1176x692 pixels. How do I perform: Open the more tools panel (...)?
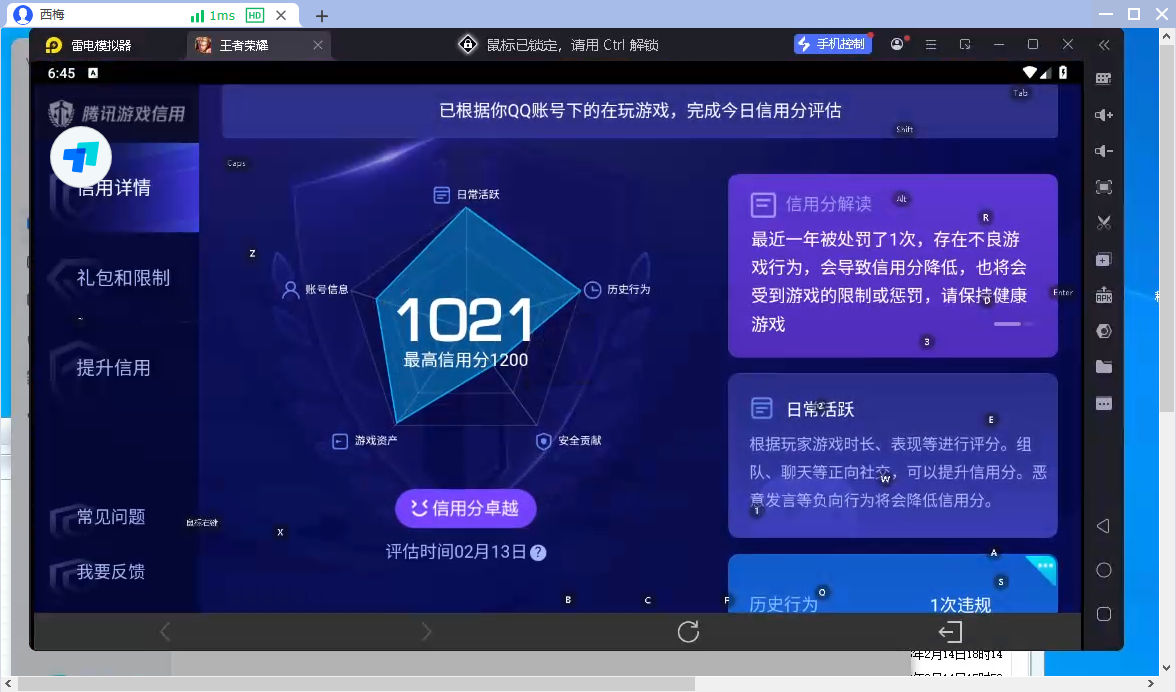(1103, 403)
